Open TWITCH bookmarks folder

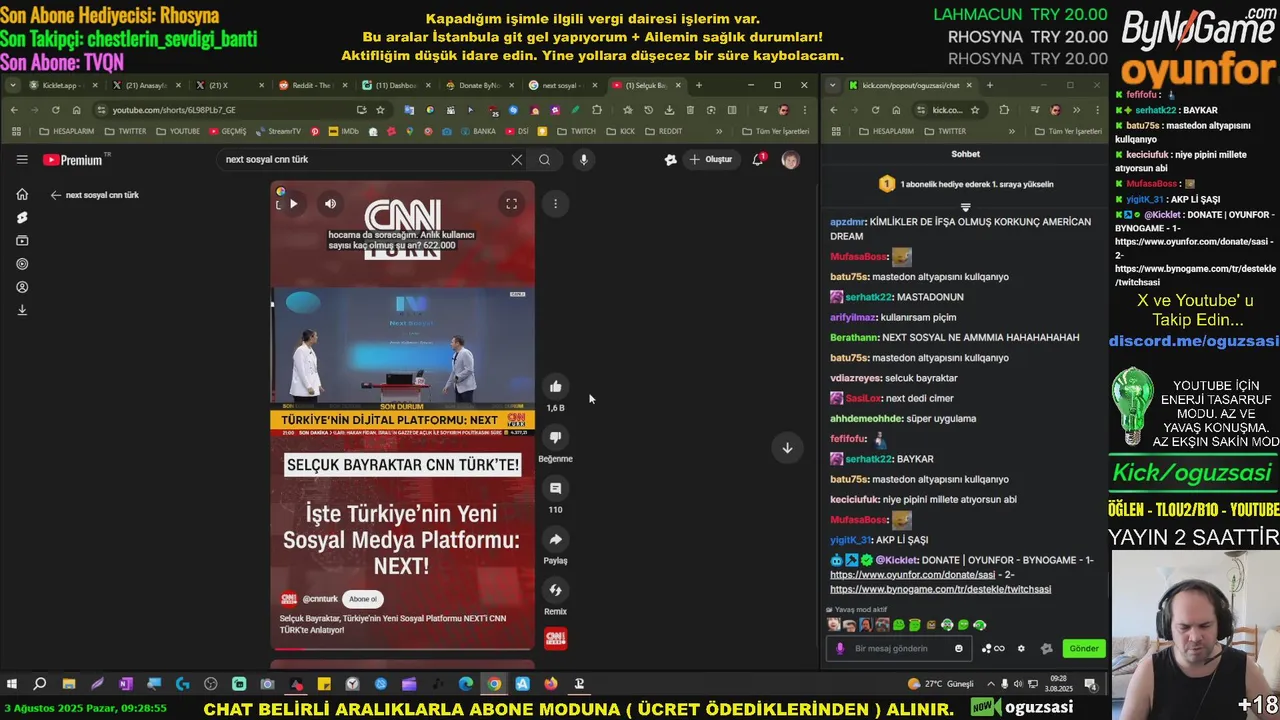click(576, 131)
